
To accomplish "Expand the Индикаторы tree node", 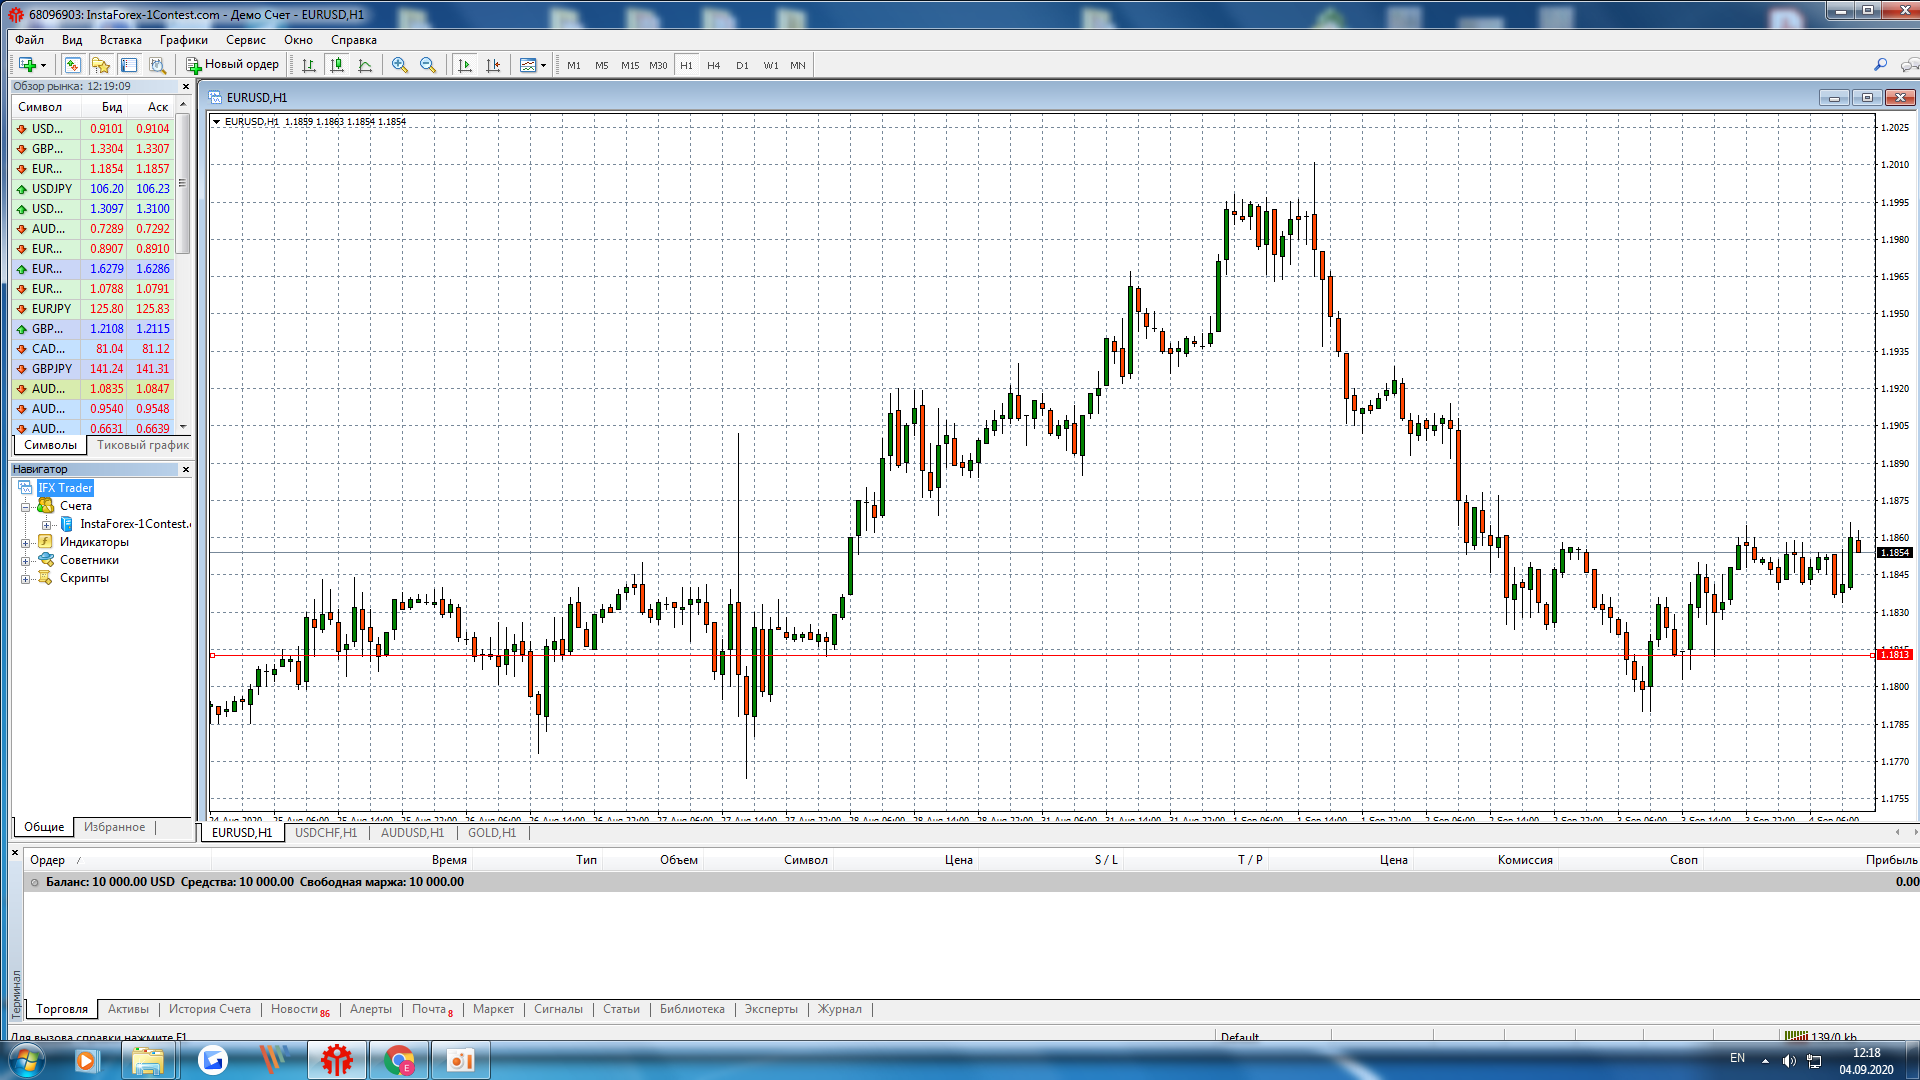I will pos(26,543).
